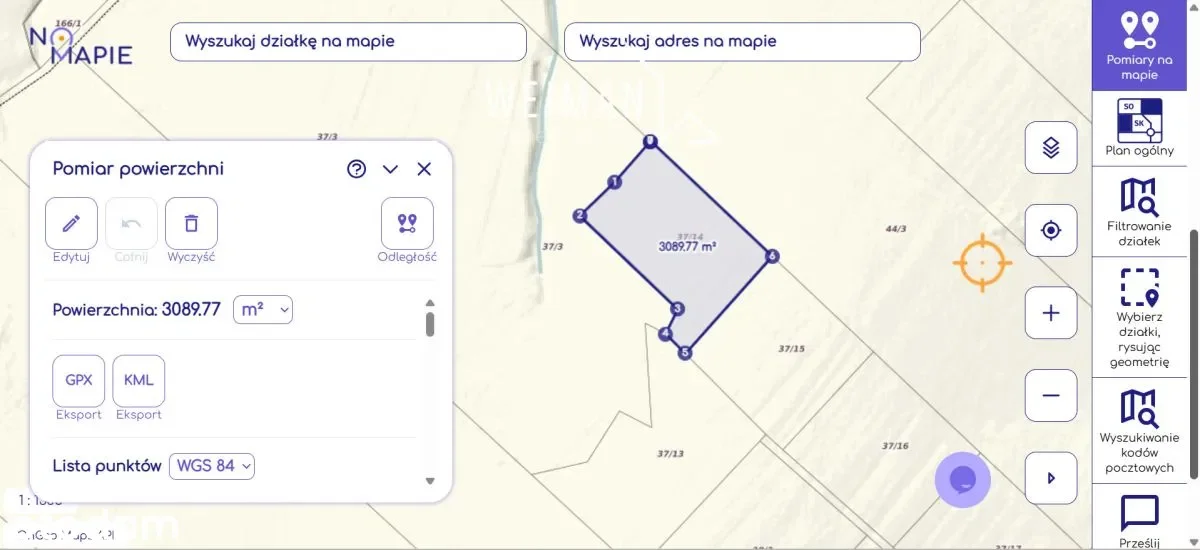Screen dimensions: 1200x550
Task: Open the m² area unit dropdown
Action: pyautogui.click(x=262, y=310)
